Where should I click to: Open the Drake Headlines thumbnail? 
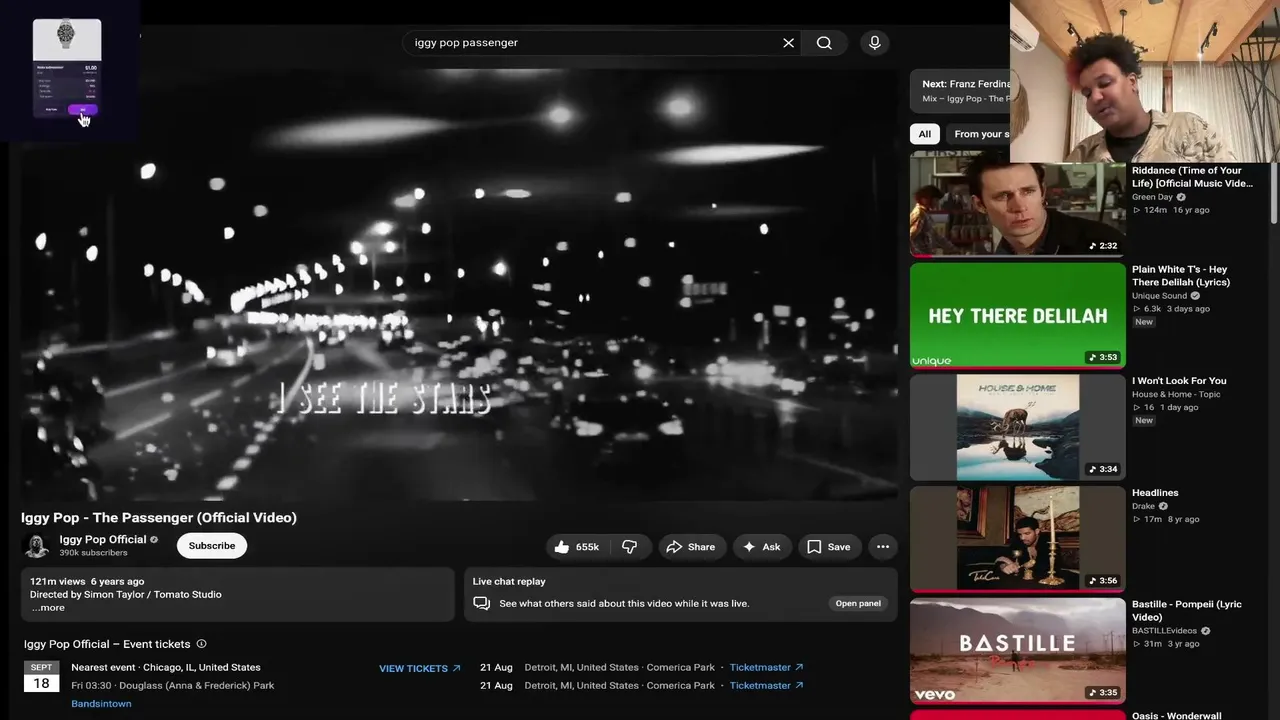[1017, 539]
